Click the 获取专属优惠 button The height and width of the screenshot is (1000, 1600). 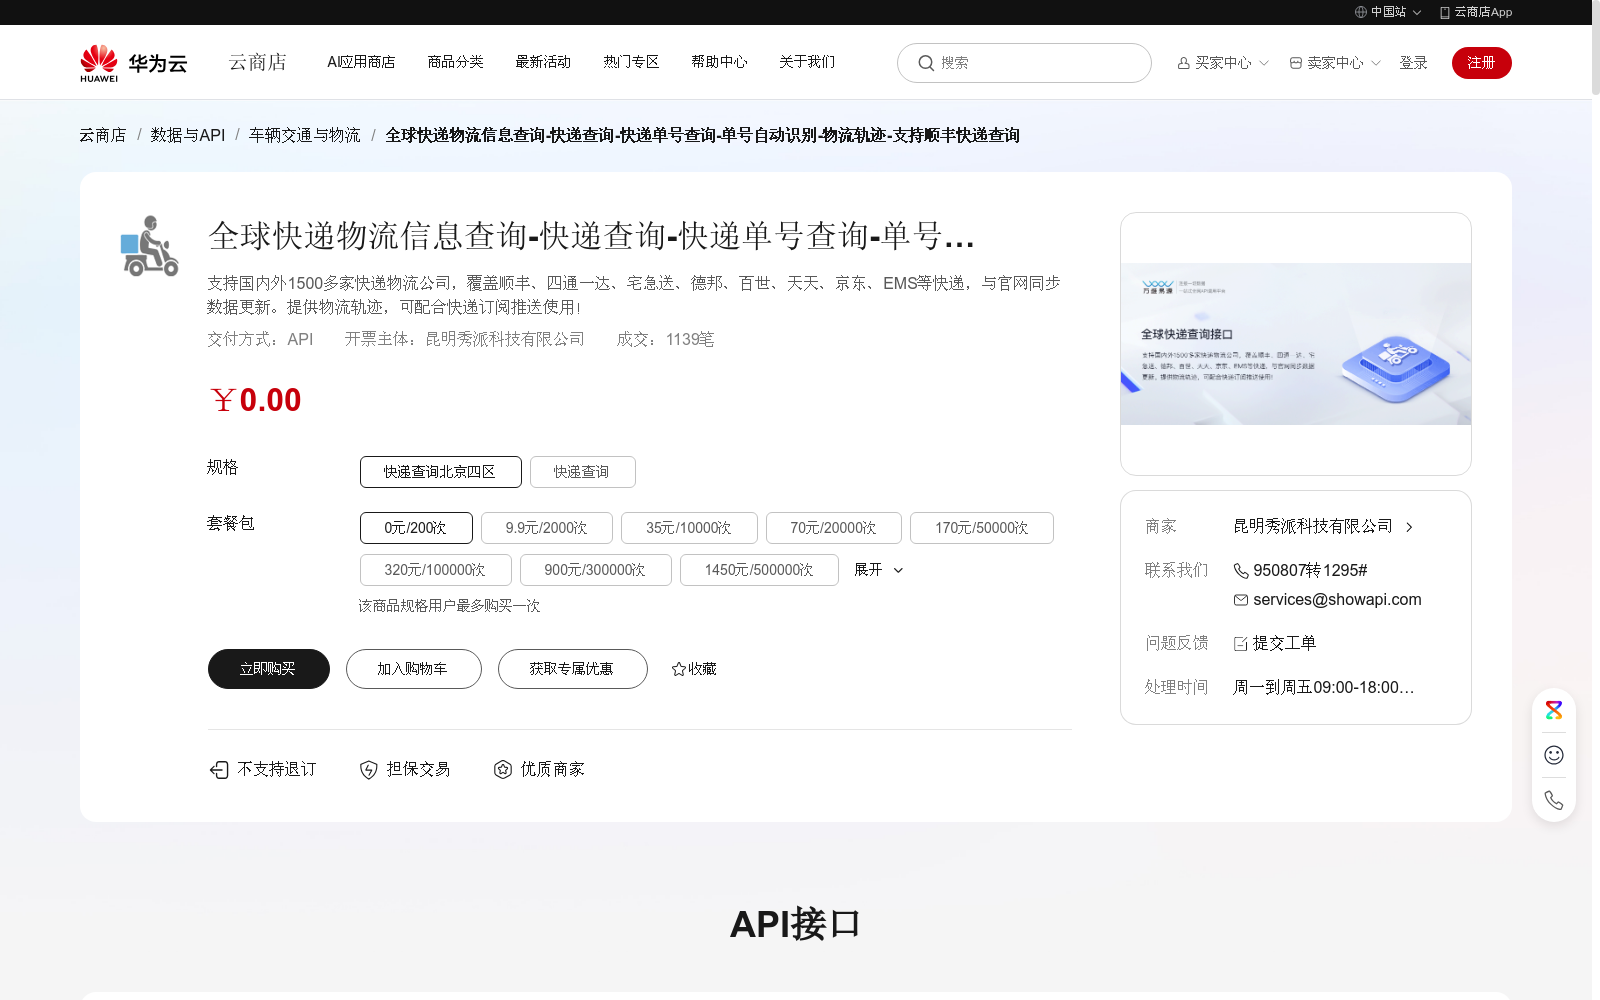(x=573, y=669)
